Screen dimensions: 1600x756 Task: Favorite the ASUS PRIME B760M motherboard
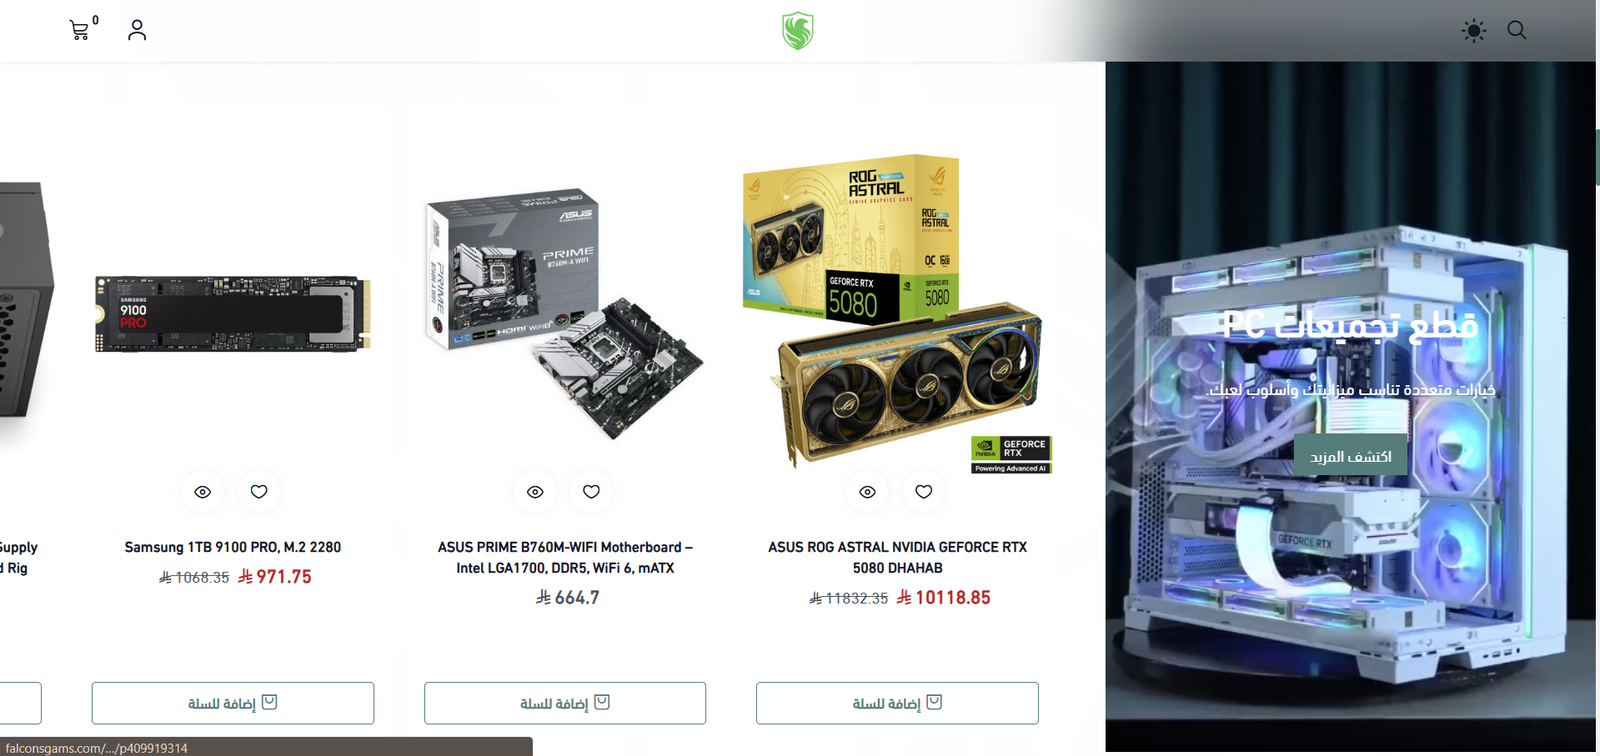(x=591, y=492)
